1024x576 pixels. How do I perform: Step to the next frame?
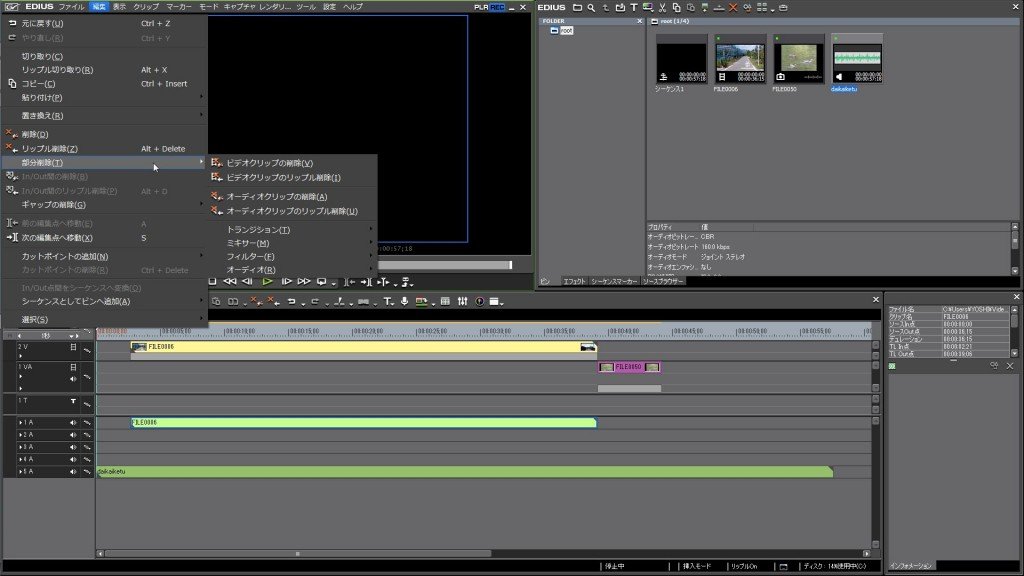286,281
